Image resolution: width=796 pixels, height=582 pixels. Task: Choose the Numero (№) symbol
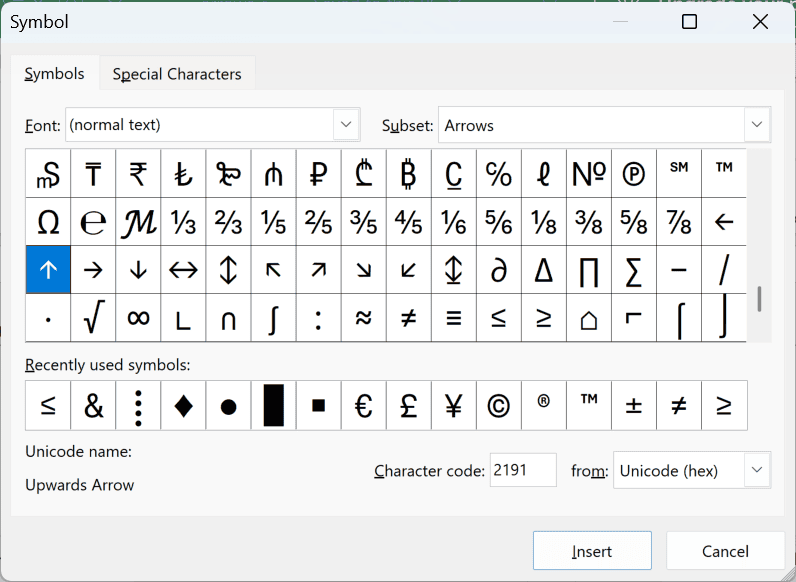pyautogui.click(x=589, y=174)
